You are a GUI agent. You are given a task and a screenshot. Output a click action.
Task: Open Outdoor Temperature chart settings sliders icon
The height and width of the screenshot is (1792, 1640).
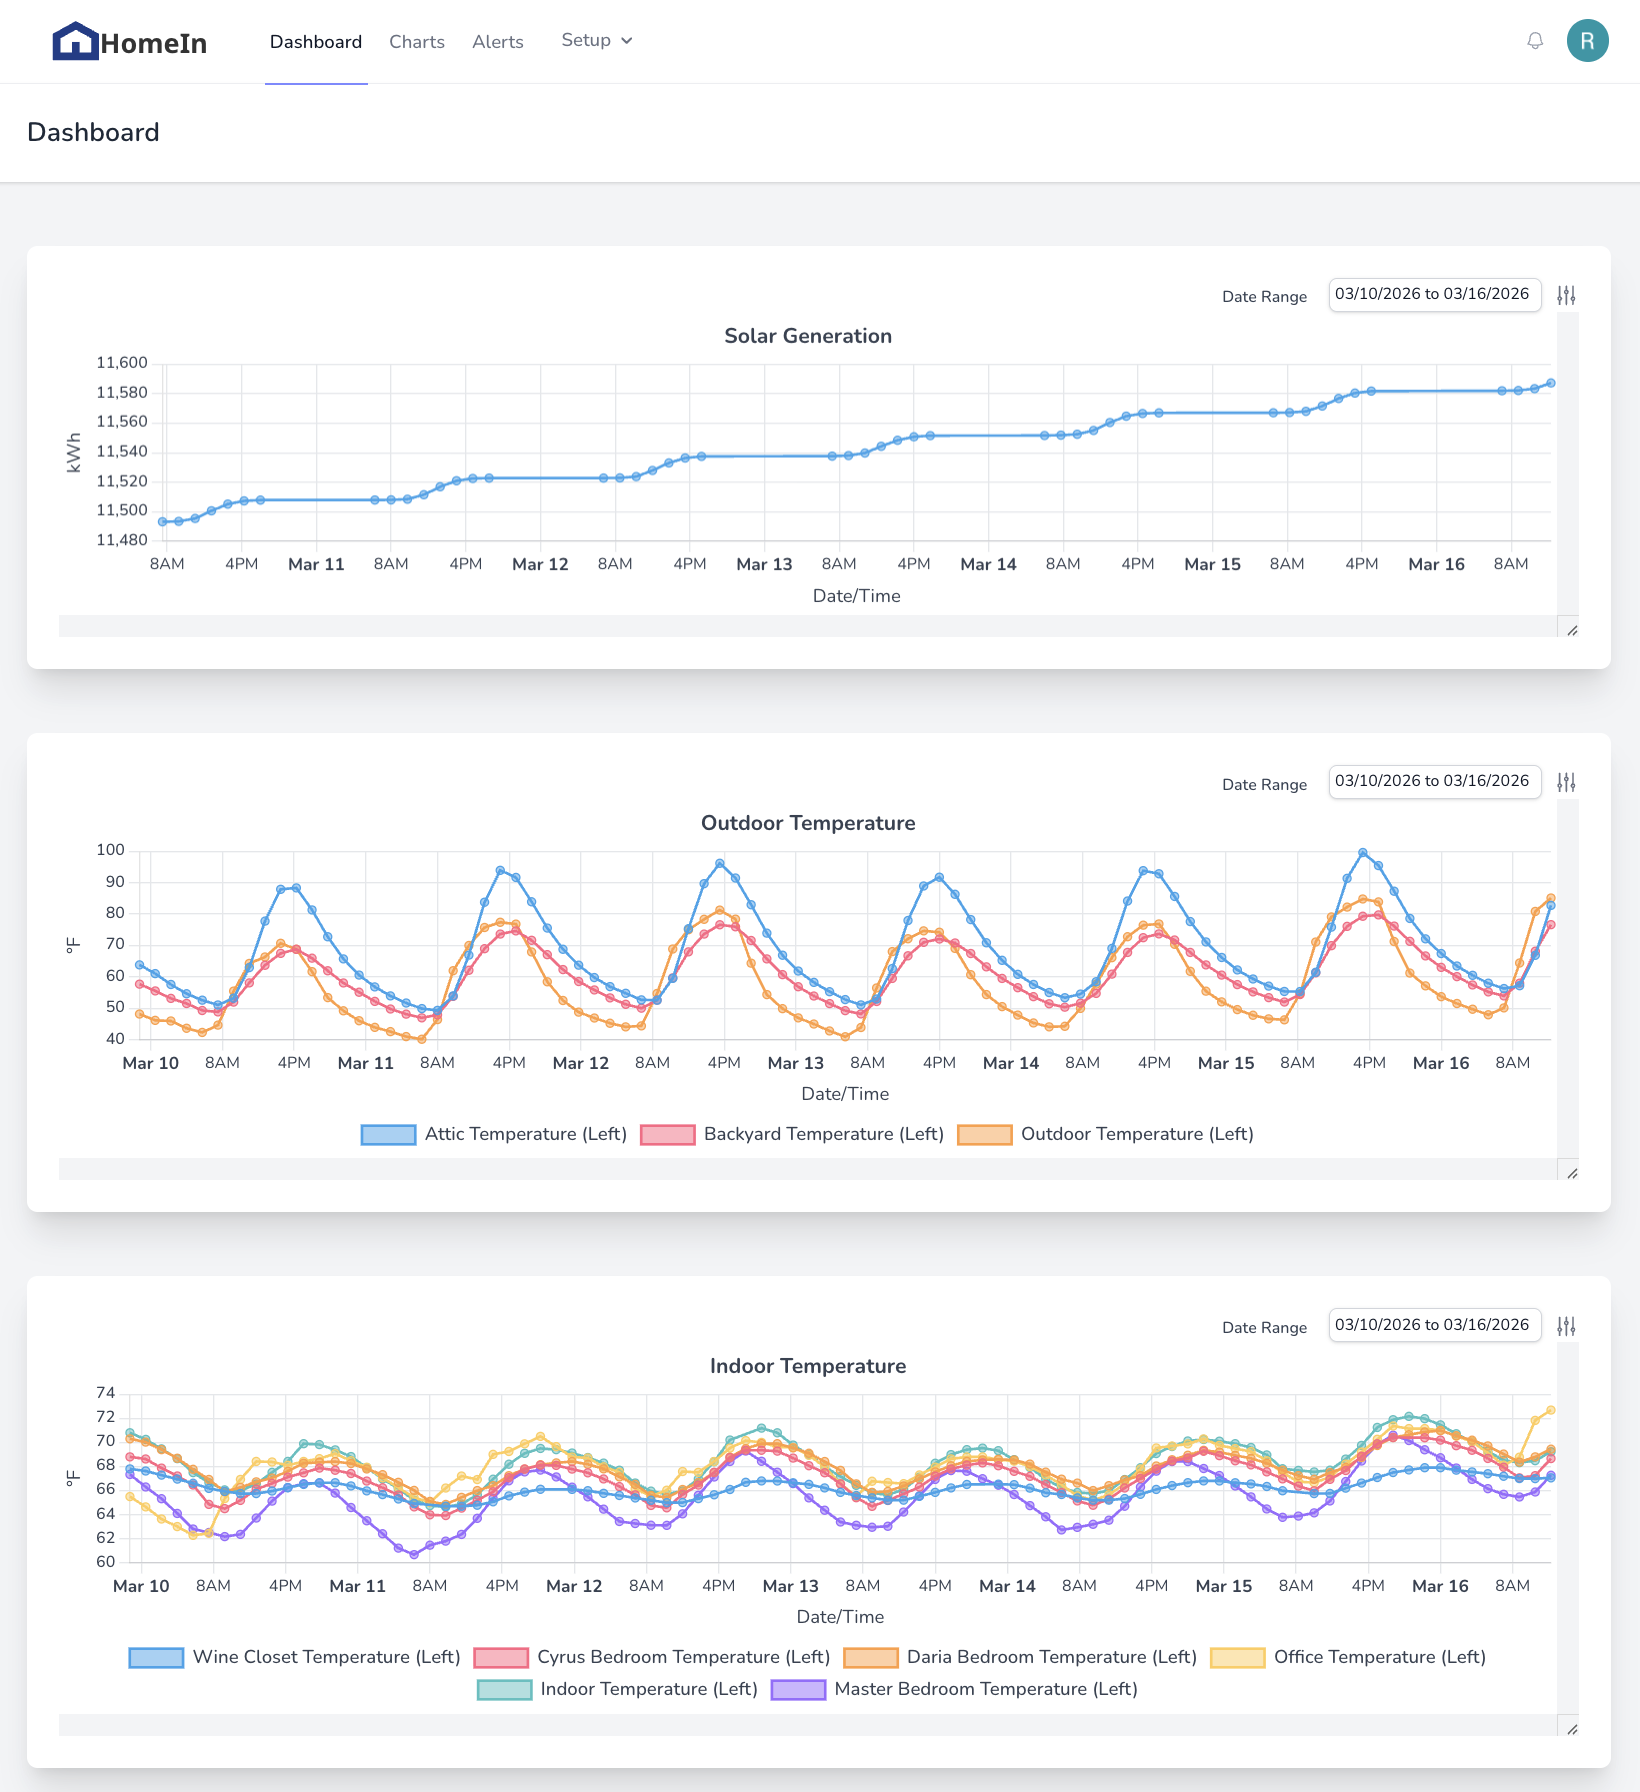pos(1566,783)
